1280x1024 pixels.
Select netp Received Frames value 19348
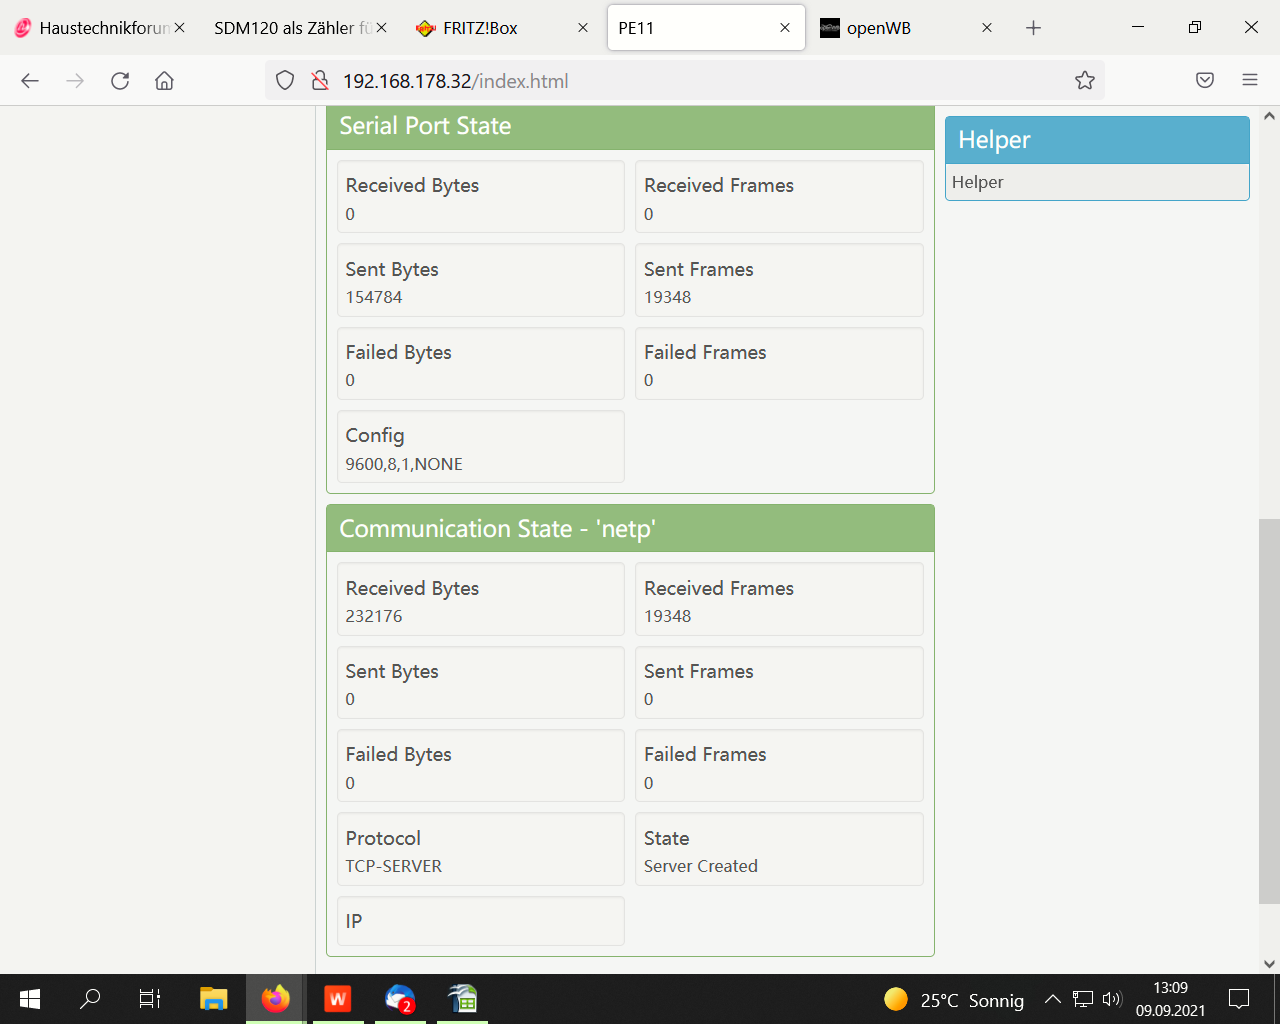[x=668, y=616]
